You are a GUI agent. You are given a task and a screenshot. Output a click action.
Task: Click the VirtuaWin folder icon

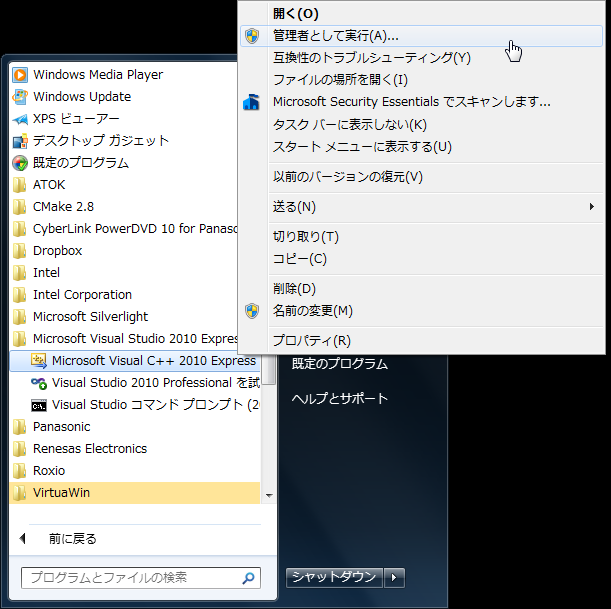click(19, 493)
